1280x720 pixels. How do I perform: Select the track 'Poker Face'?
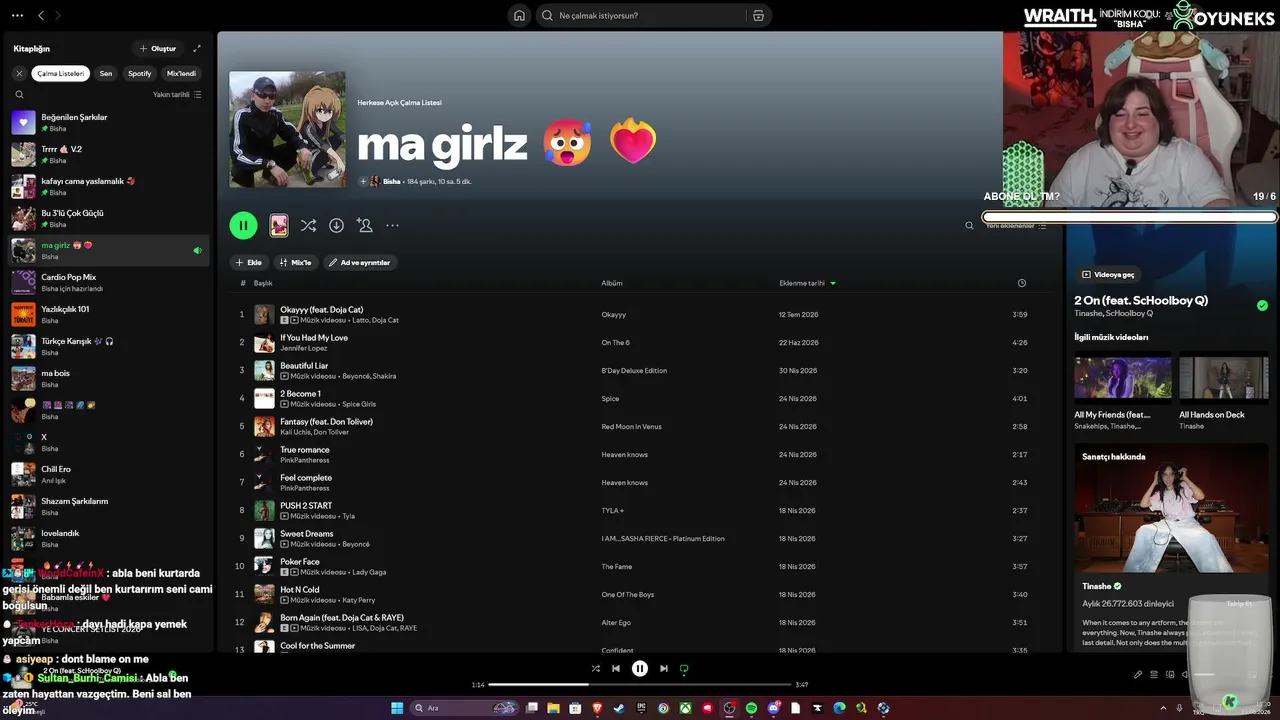click(300, 561)
